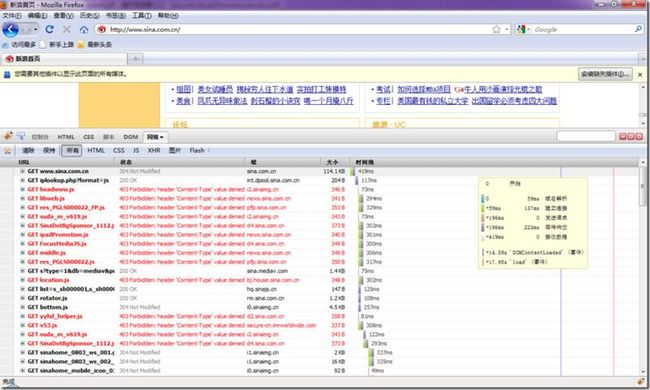This screenshot has height=390, width=650.
Task: Reload the page with the refresh icon
Action: pos(50,29)
